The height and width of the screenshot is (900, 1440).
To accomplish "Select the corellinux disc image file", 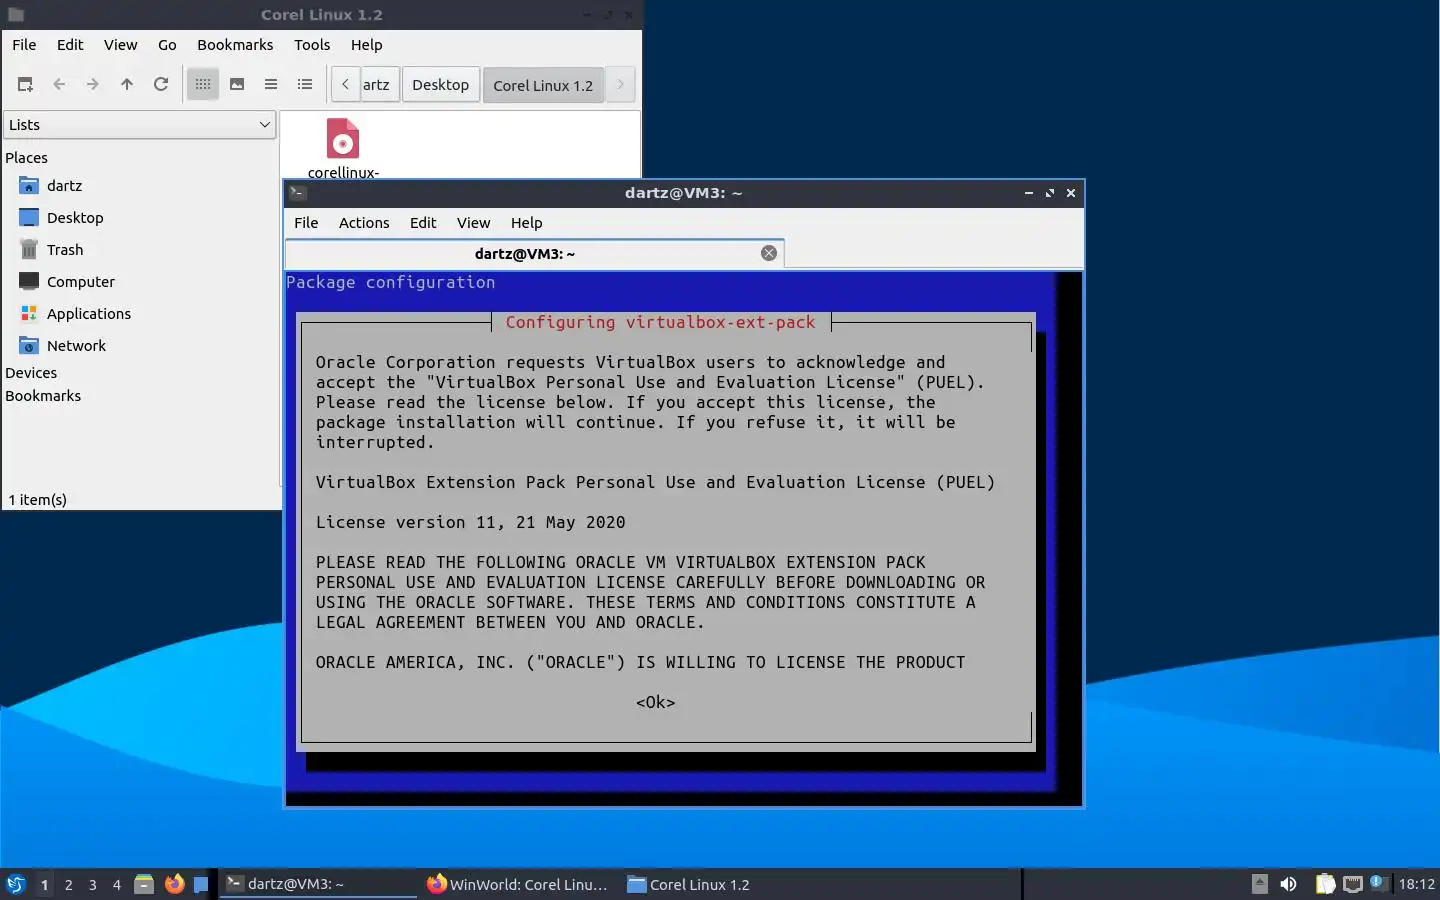I will coord(343,148).
